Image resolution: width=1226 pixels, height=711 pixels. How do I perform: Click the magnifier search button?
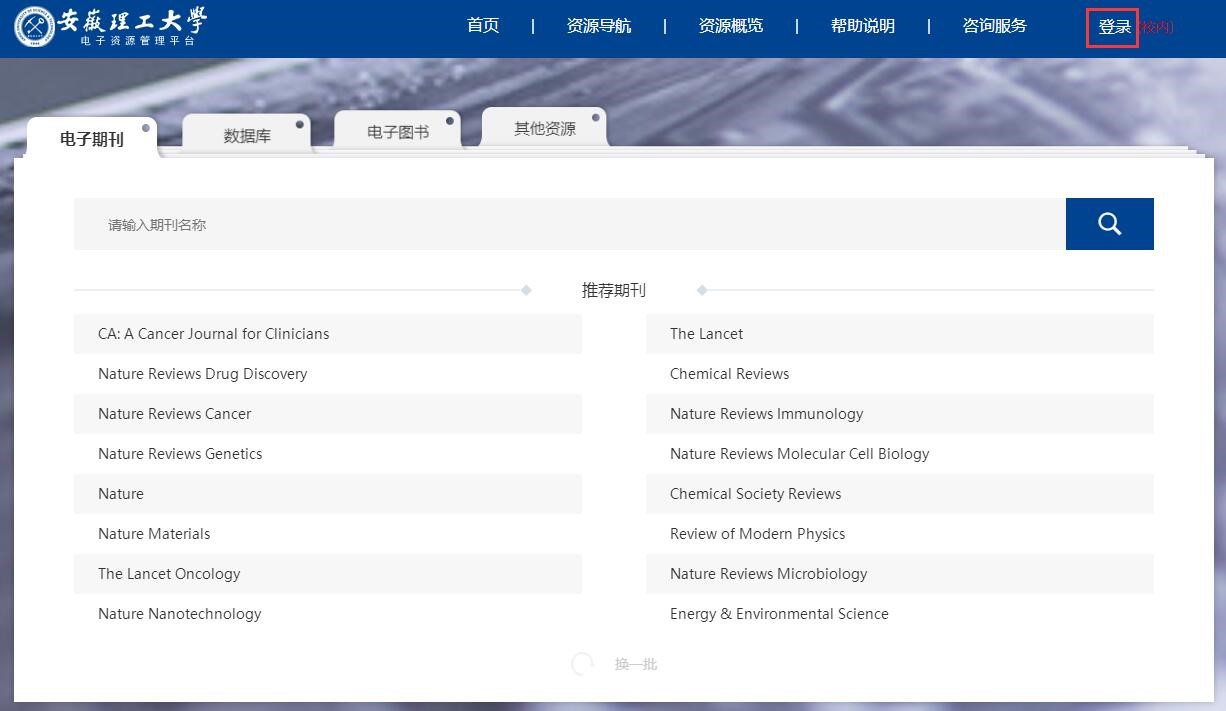[1109, 224]
